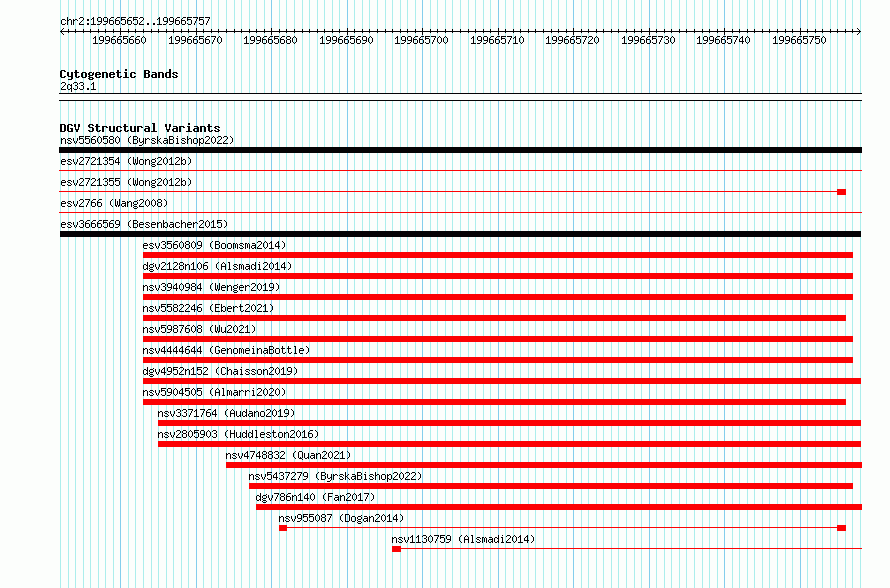Click the red bar for nsv5987608
This screenshot has width=890, height=588.
pyautogui.click(x=498, y=339)
